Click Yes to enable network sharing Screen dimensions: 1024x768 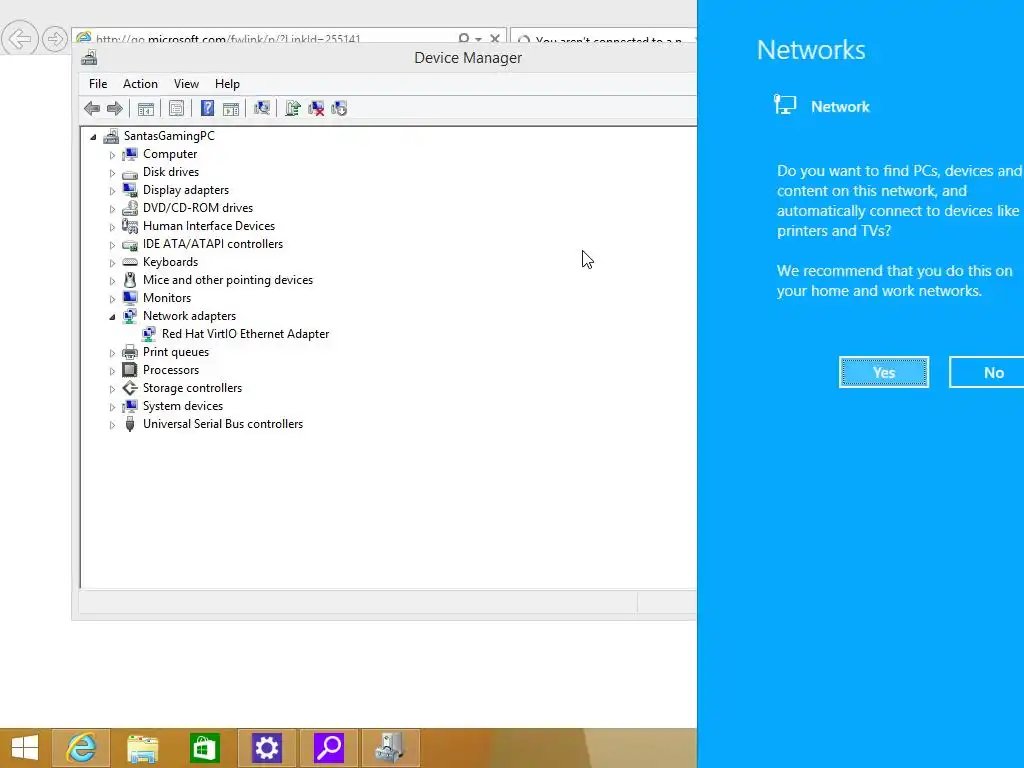884,372
